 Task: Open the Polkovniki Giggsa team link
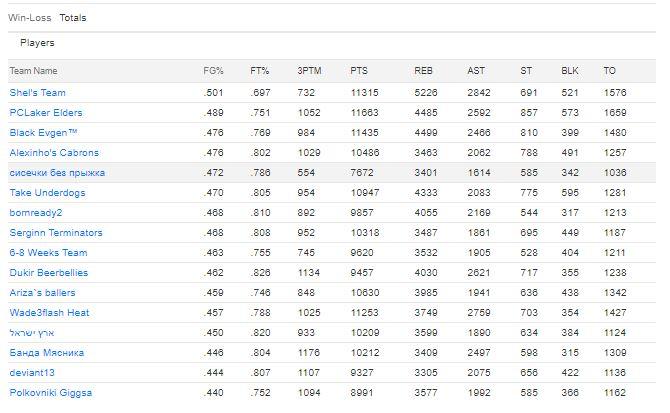[x=51, y=393]
